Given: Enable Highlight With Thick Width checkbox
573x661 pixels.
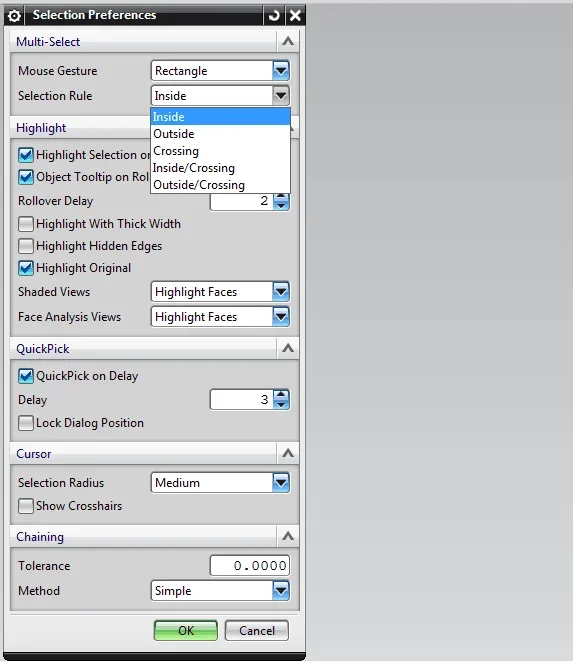Looking at the screenshot, I should pyautogui.click(x=26, y=224).
